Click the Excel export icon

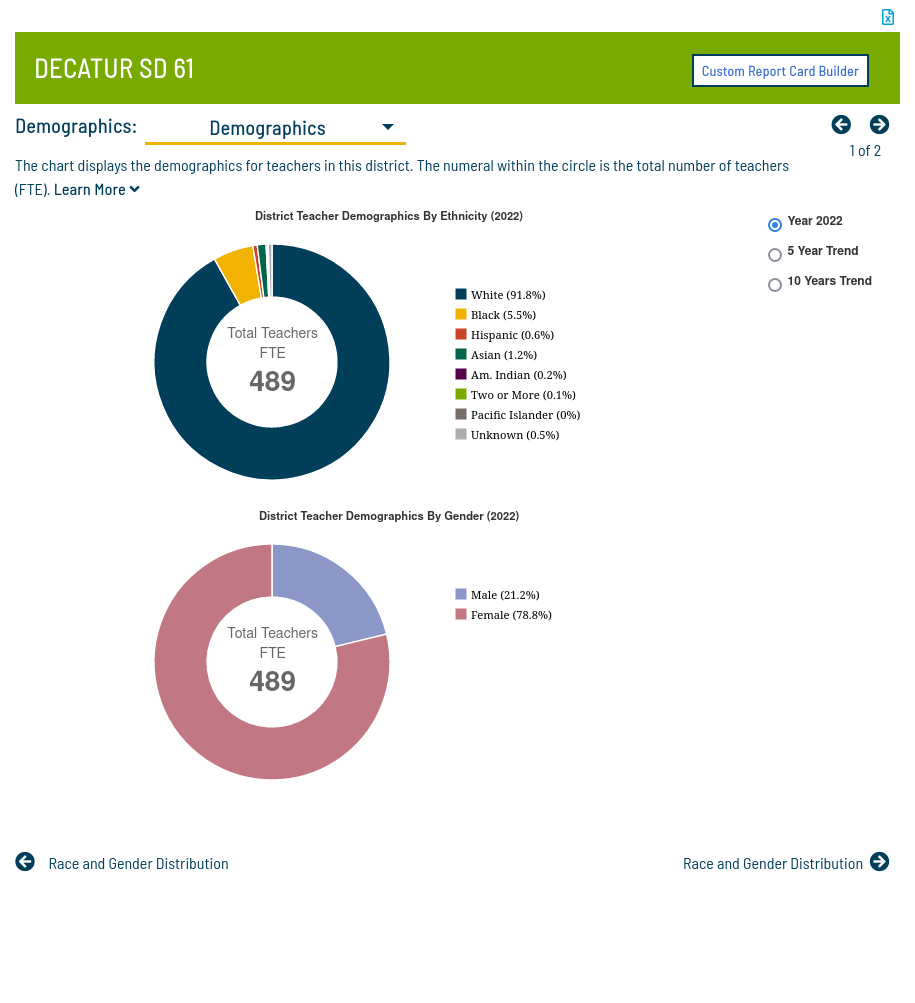887,17
